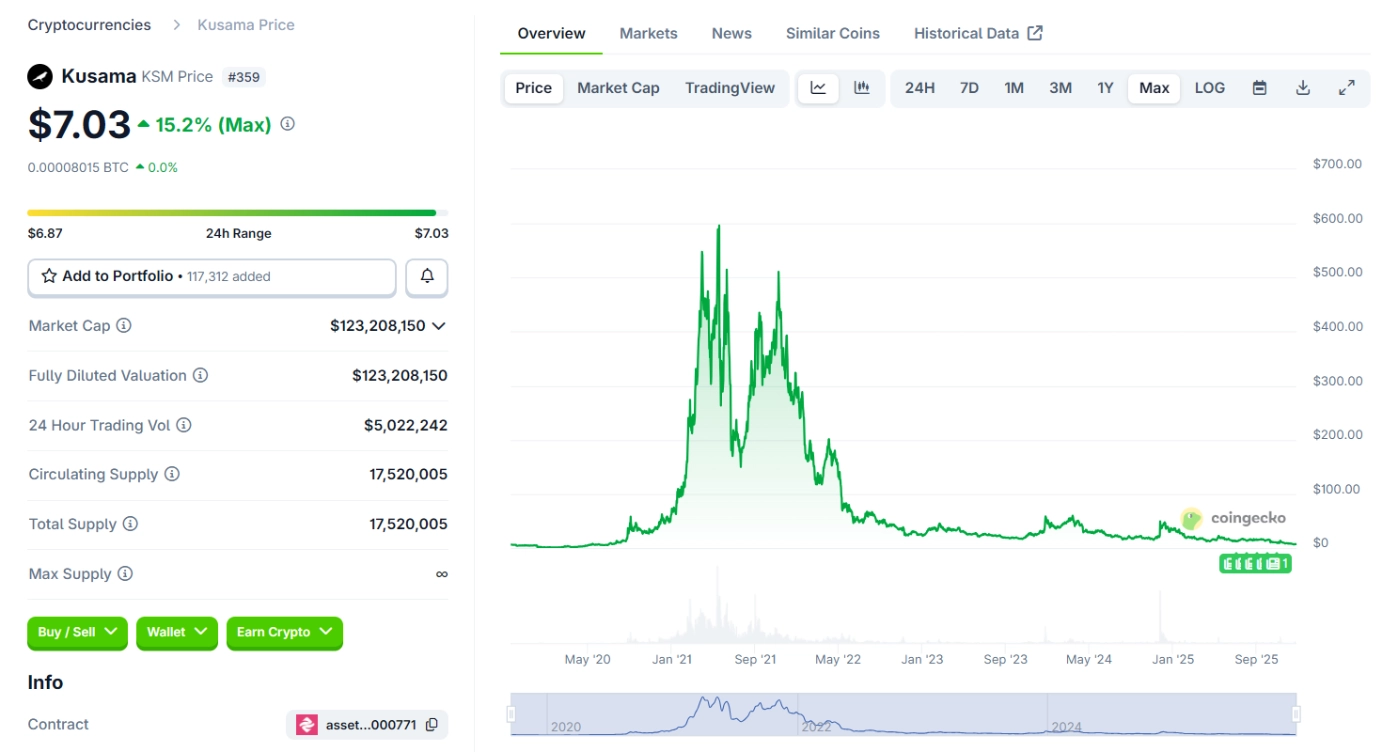Viewport: 1398px width, 752px height.
Task: Open Historical Data external link
Action: pyautogui.click(x=977, y=33)
